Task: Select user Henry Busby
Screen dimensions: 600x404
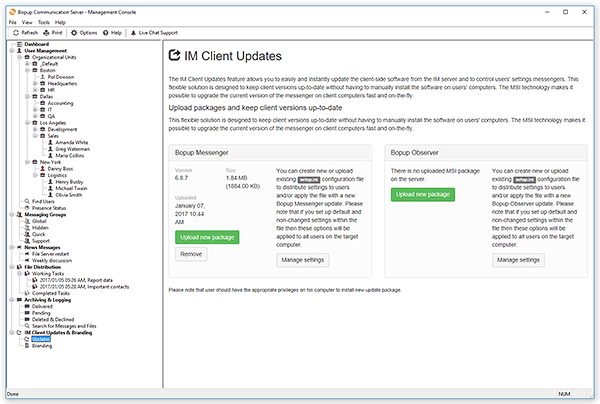Action: (69, 182)
